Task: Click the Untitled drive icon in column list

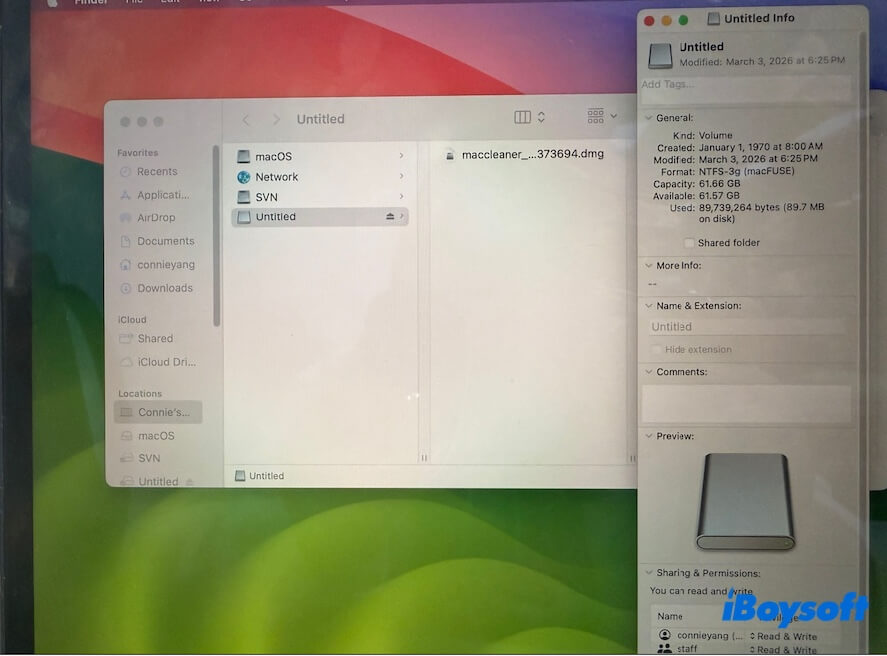Action: click(244, 217)
